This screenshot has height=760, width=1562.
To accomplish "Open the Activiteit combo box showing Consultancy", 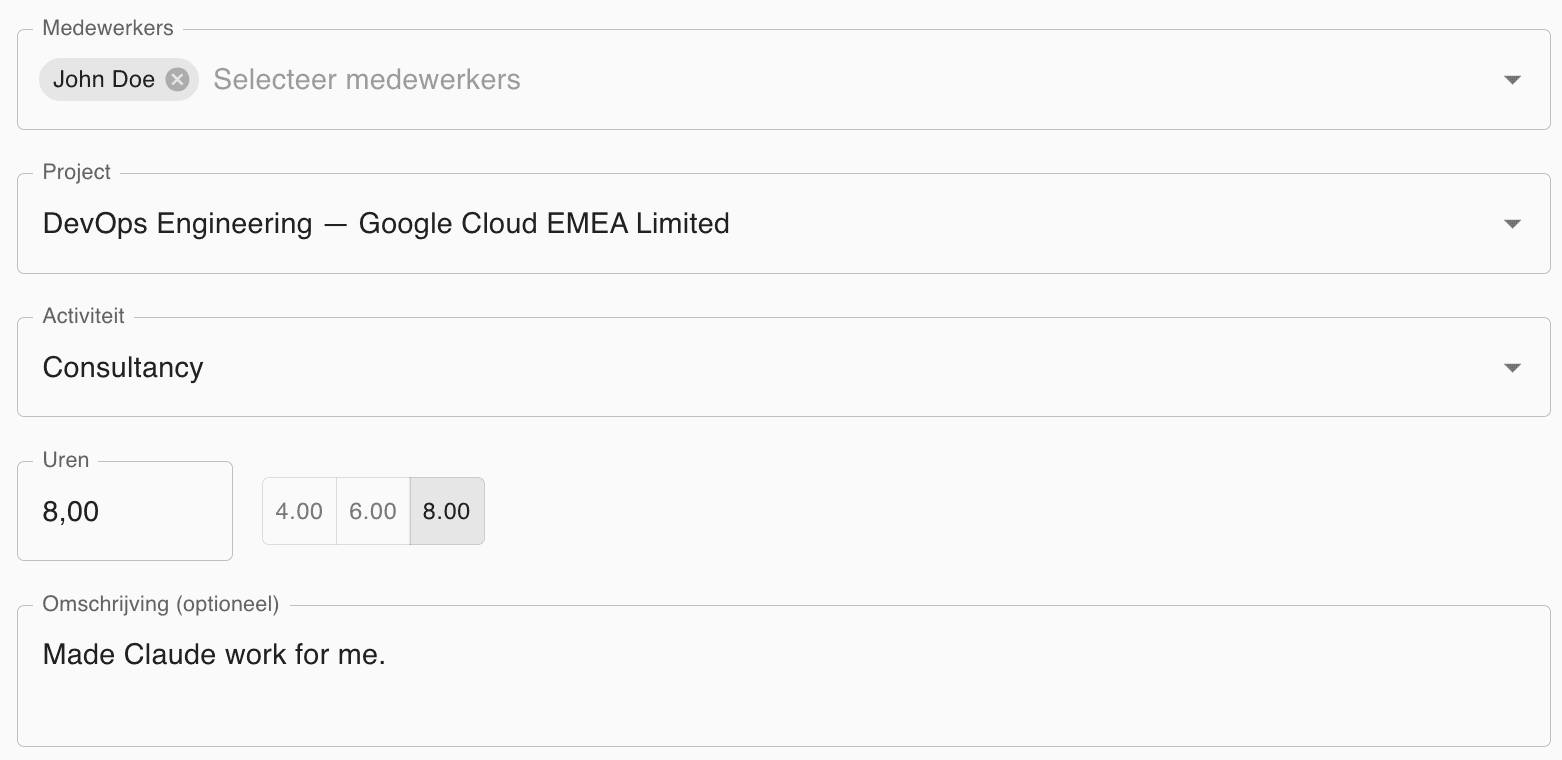I will tap(700, 367).
